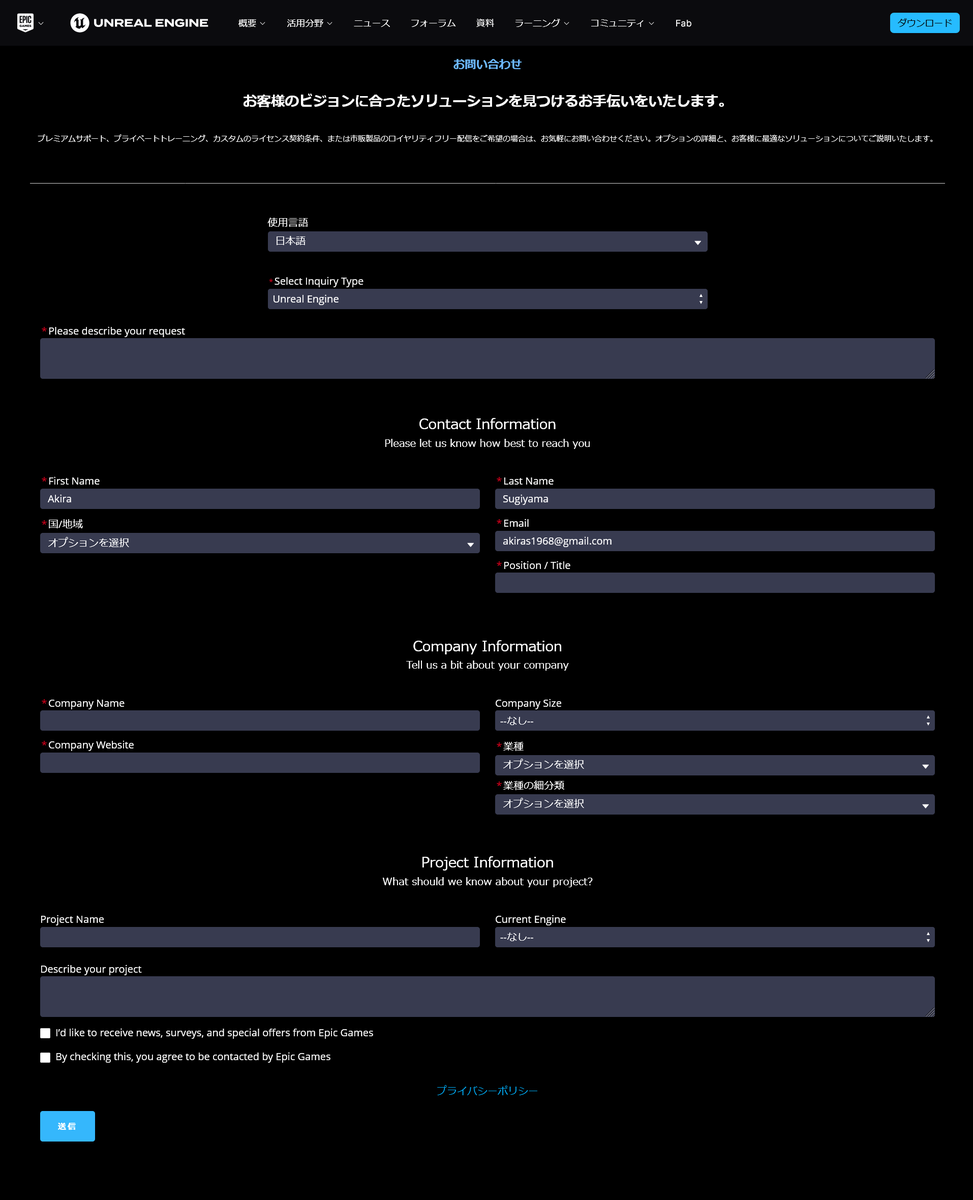This screenshot has height=1200, width=973.
Task: Open the 業種 dropdown
Action: tap(715, 765)
